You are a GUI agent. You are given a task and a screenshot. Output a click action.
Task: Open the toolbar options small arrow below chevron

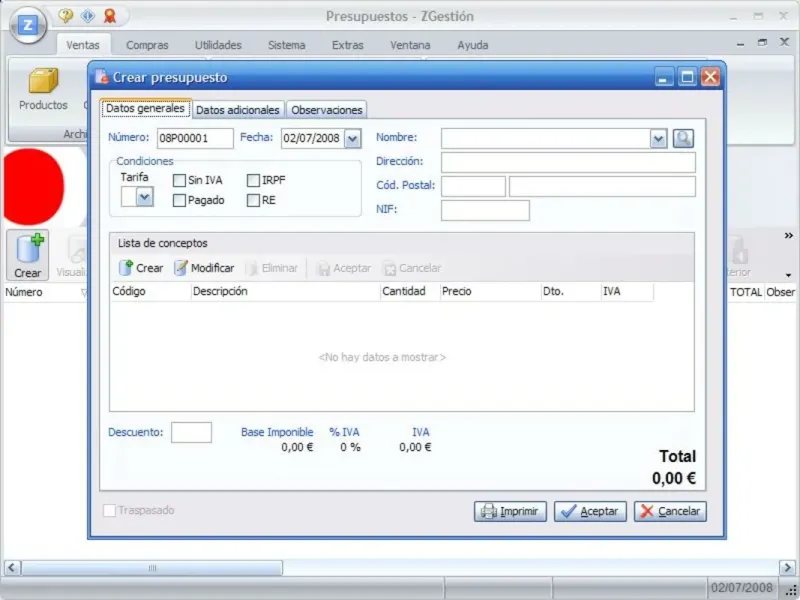point(788,276)
